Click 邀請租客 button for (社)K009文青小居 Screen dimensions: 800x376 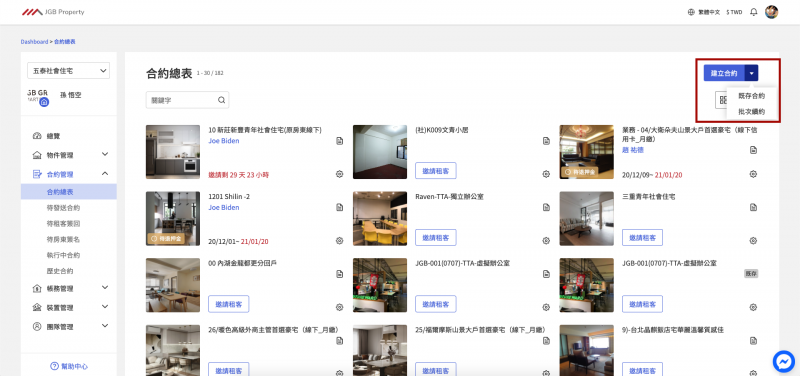[436, 171]
